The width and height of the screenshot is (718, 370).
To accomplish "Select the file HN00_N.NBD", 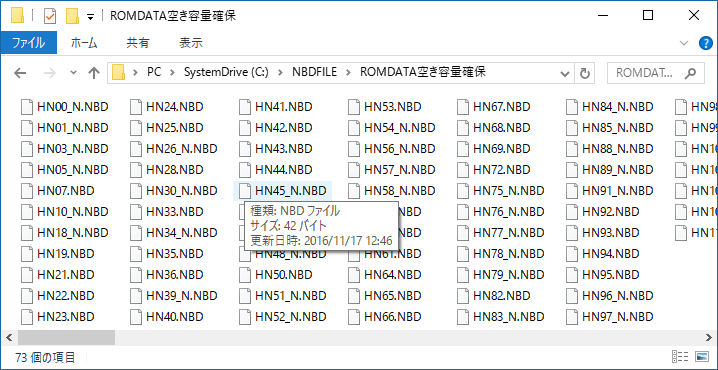I will 65,107.
